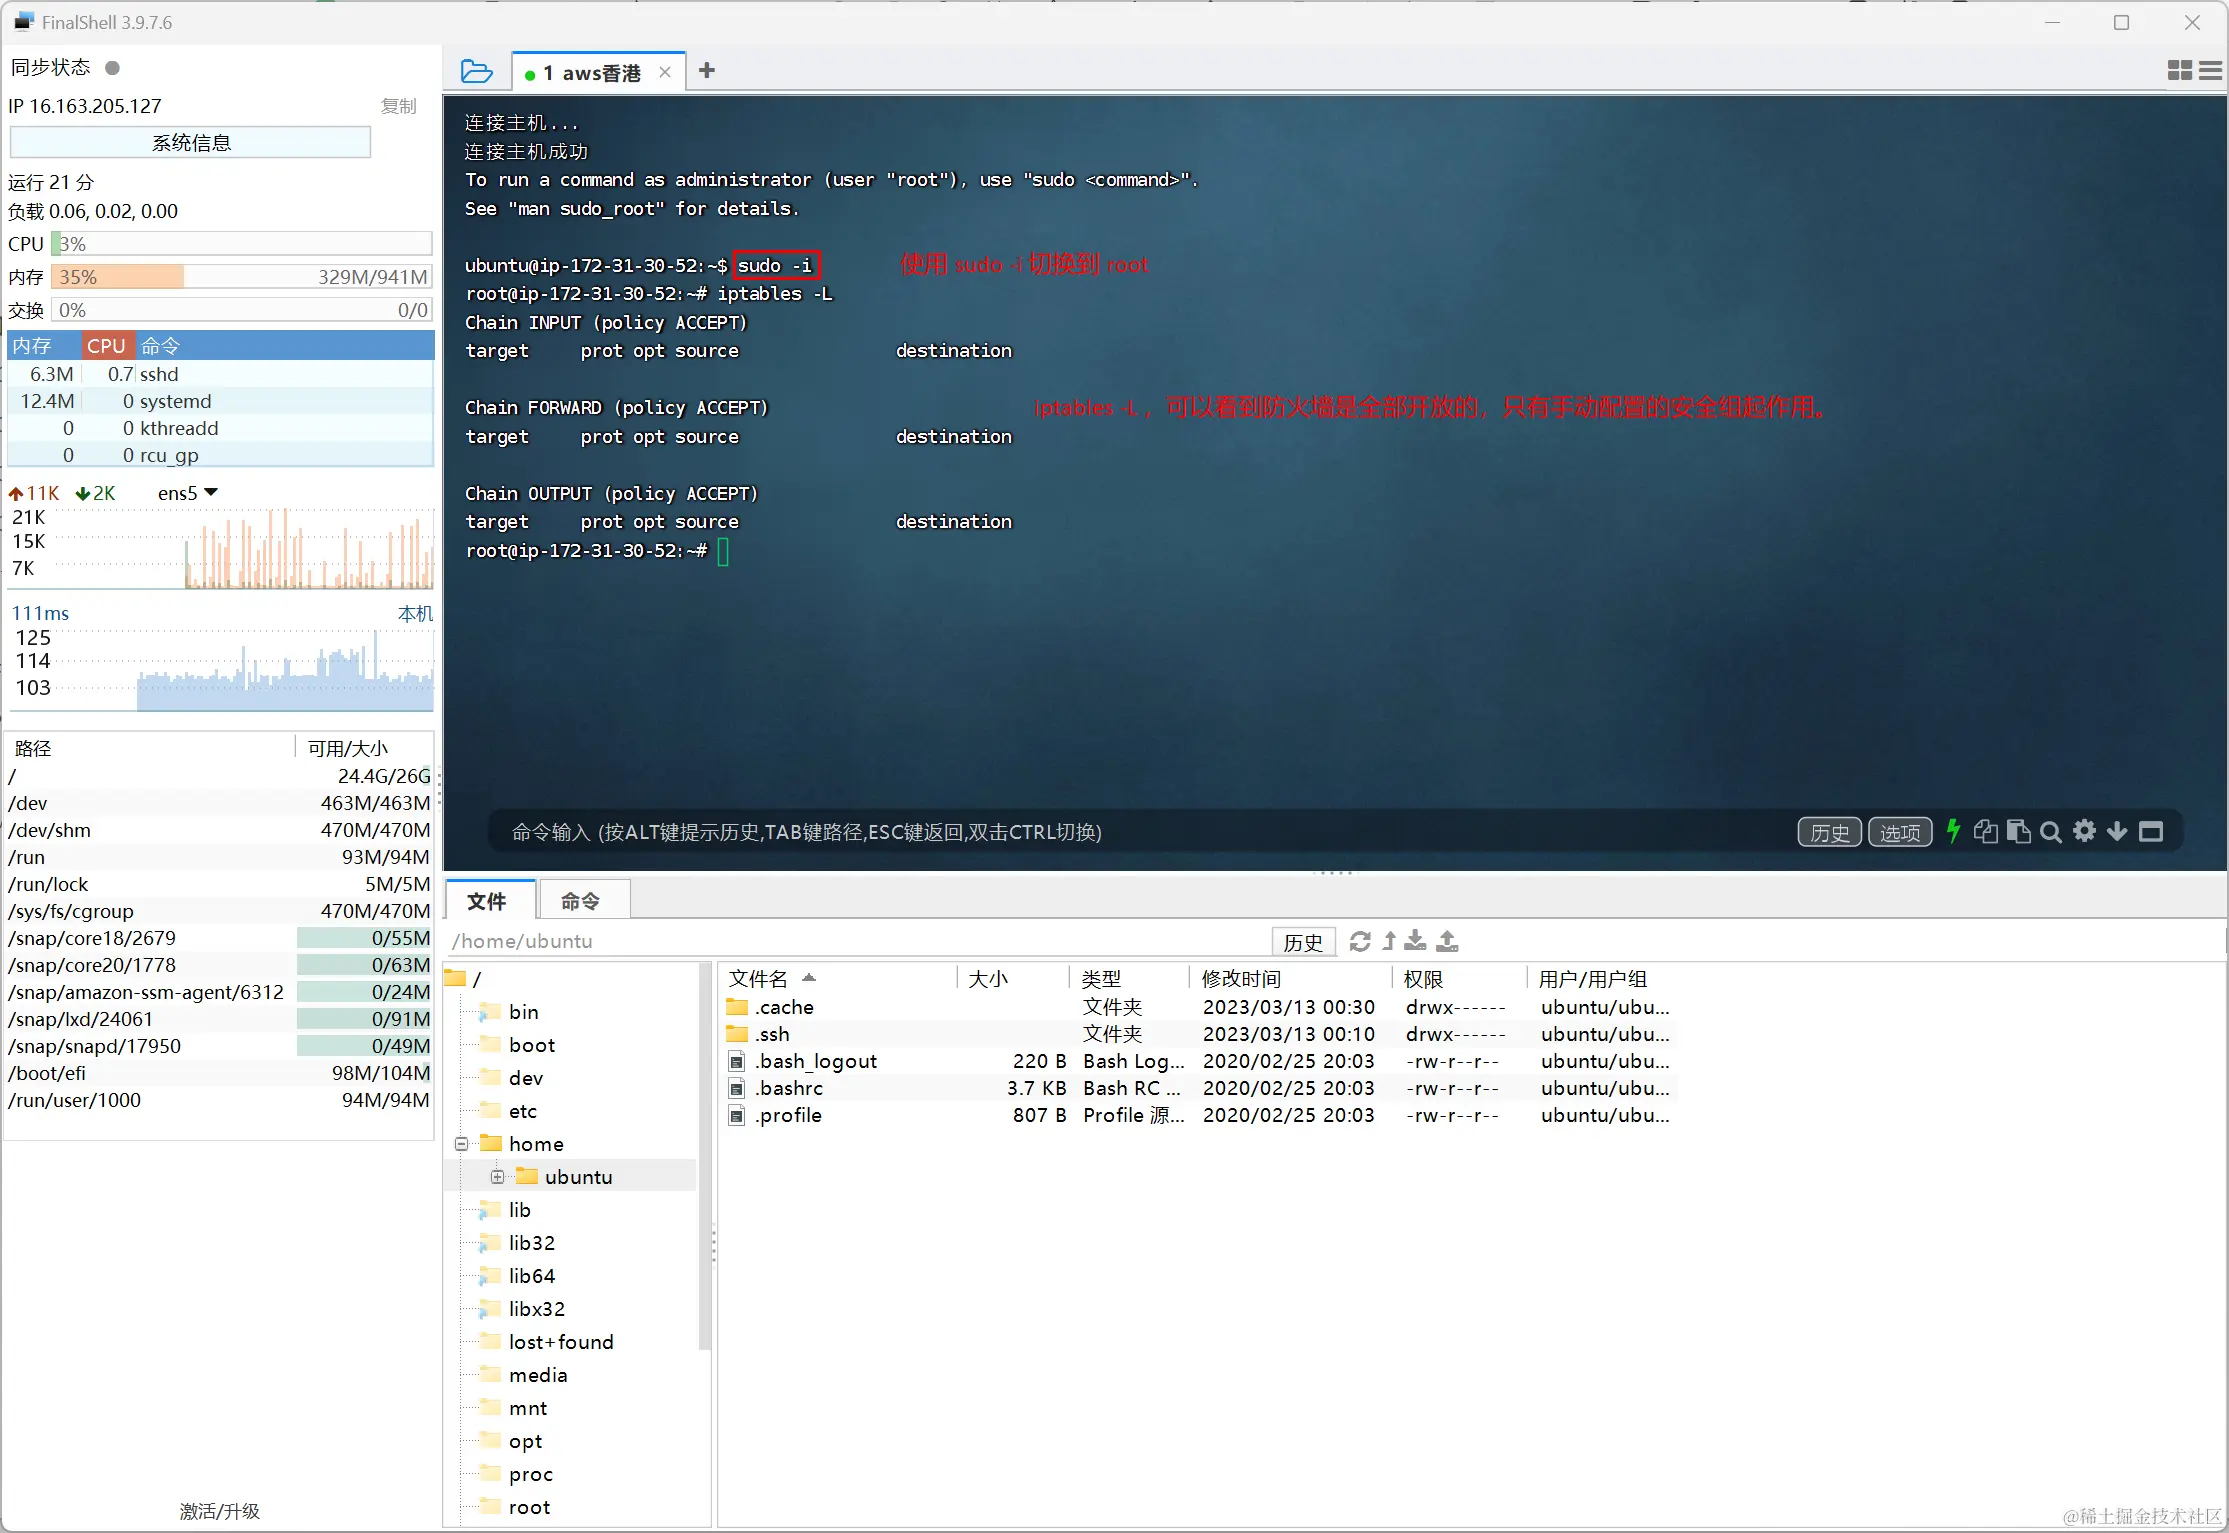Collapse the home folder tree node
This screenshot has height=1533, width=2229.
click(462, 1144)
